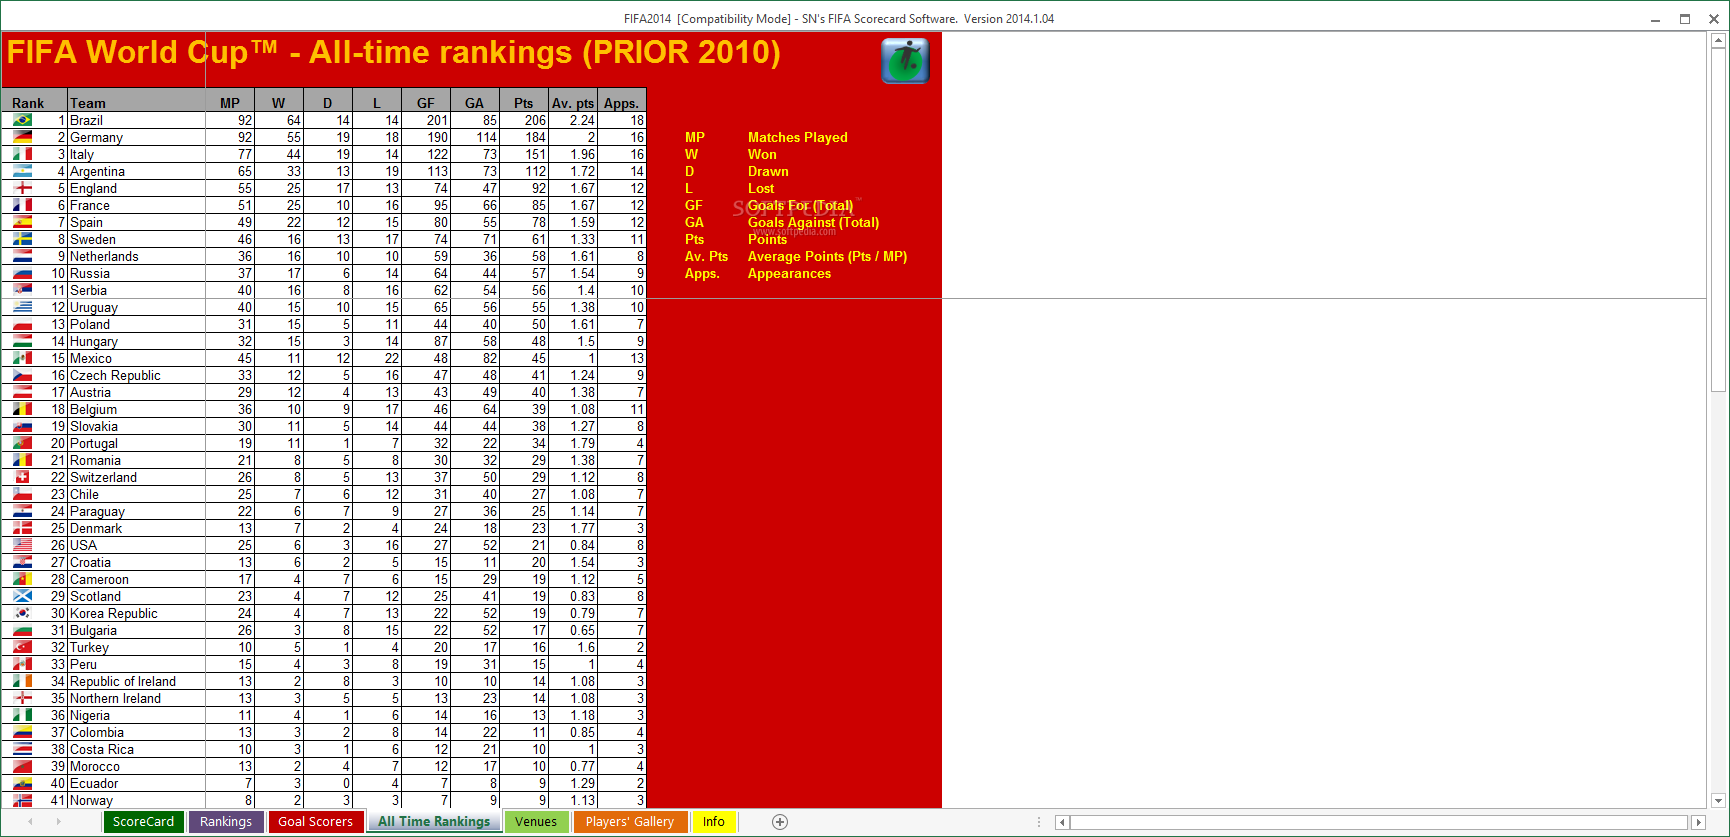The width and height of the screenshot is (1730, 837).
Task: Click the England flag icon
Action: click(22, 188)
